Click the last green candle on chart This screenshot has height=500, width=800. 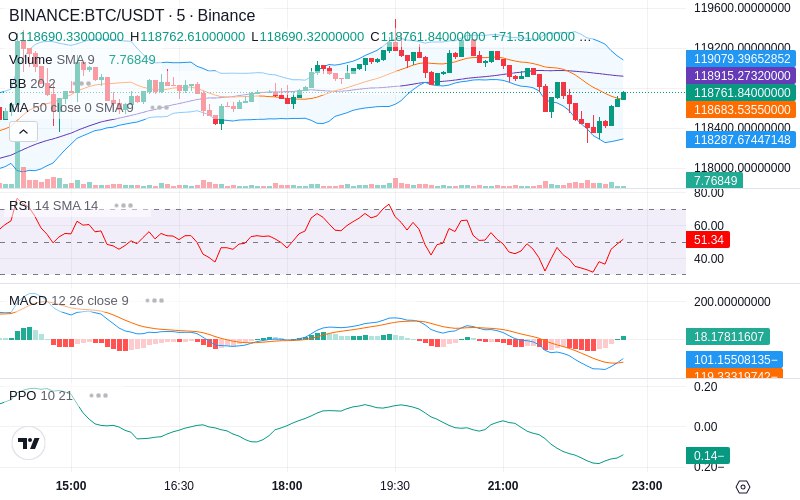[623, 95]
